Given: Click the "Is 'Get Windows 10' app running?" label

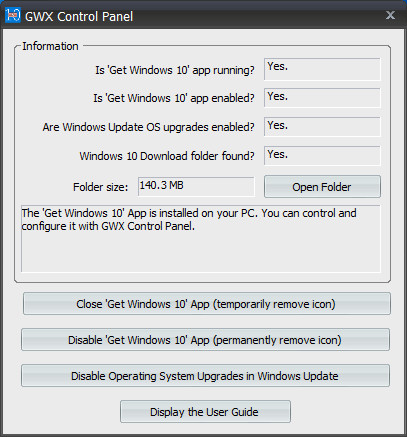Looking at the screenshot, I should (175, 70).
